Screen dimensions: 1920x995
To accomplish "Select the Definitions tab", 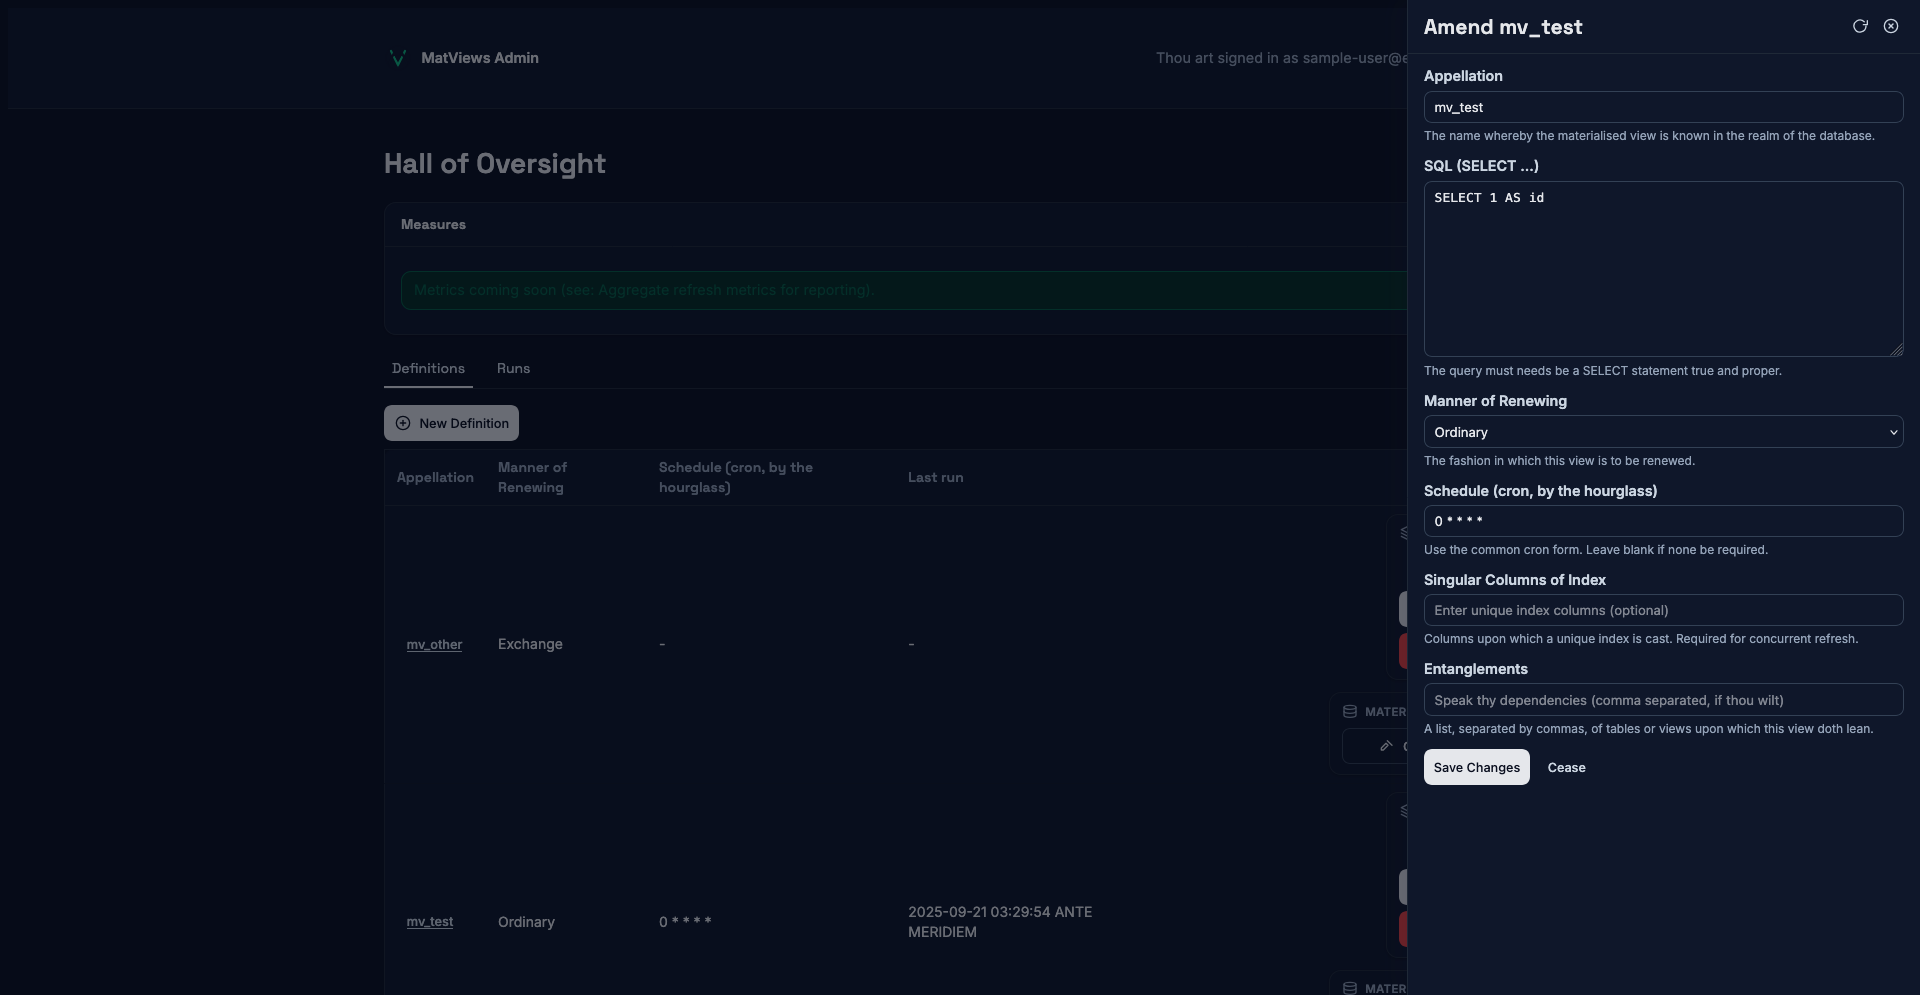I will coord(428,368).
